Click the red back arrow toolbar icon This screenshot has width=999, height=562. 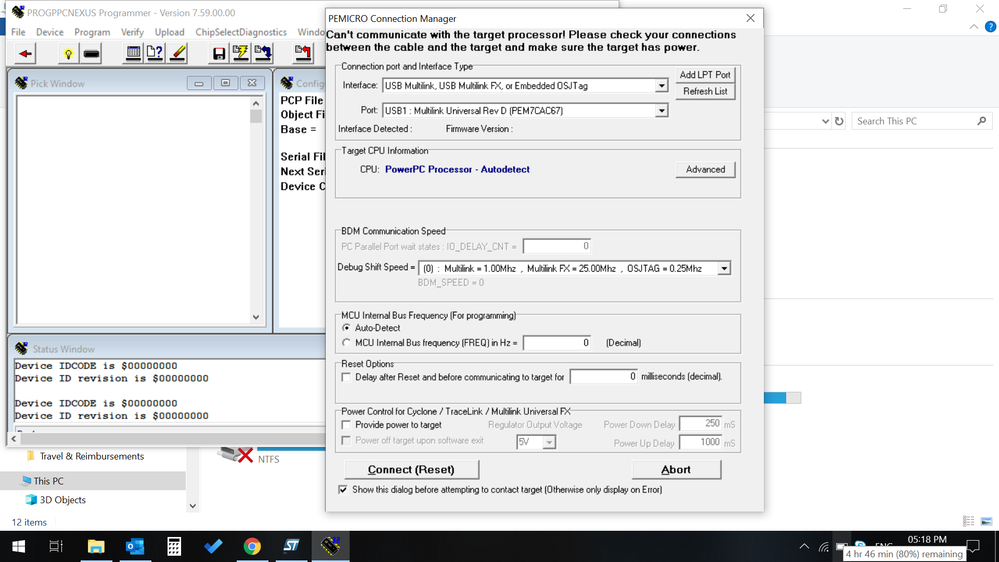25,54
